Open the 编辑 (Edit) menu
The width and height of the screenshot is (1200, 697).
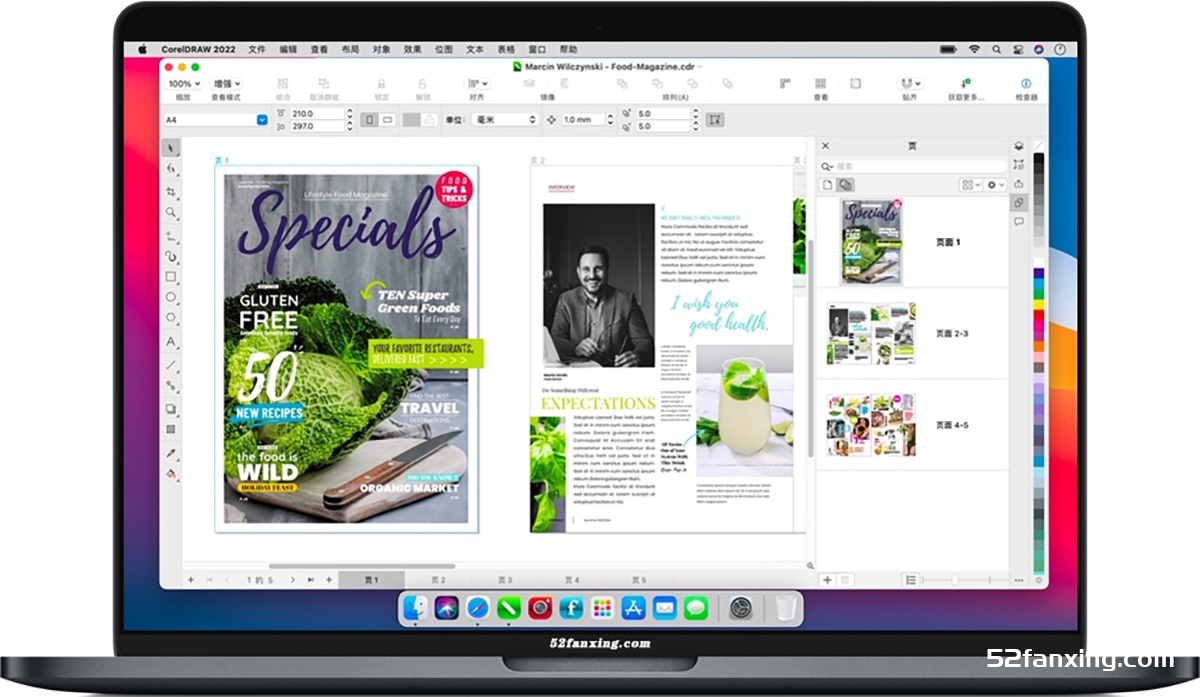[x=288, y=49]
